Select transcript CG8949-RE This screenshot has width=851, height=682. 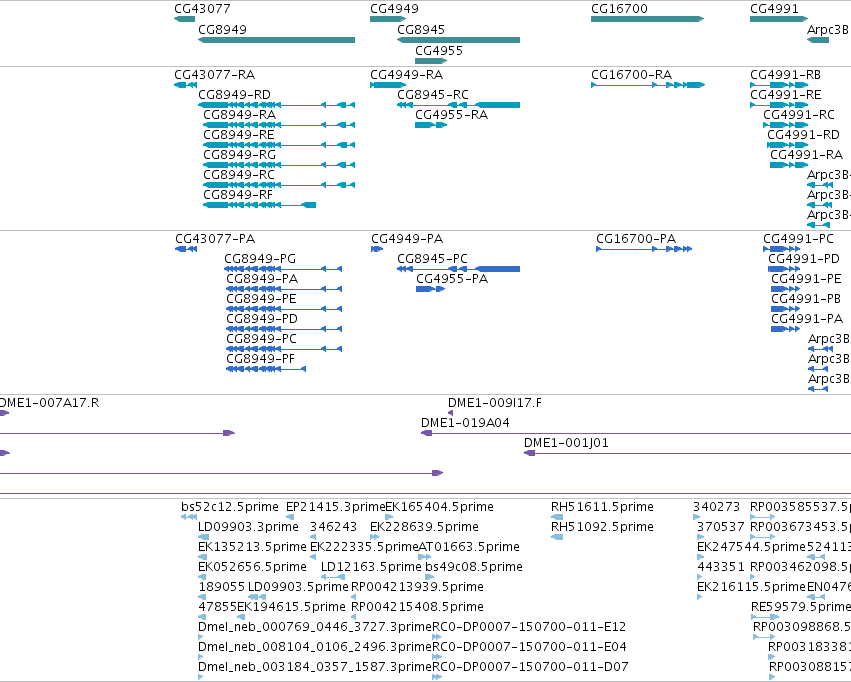click(x=279, y=145)
